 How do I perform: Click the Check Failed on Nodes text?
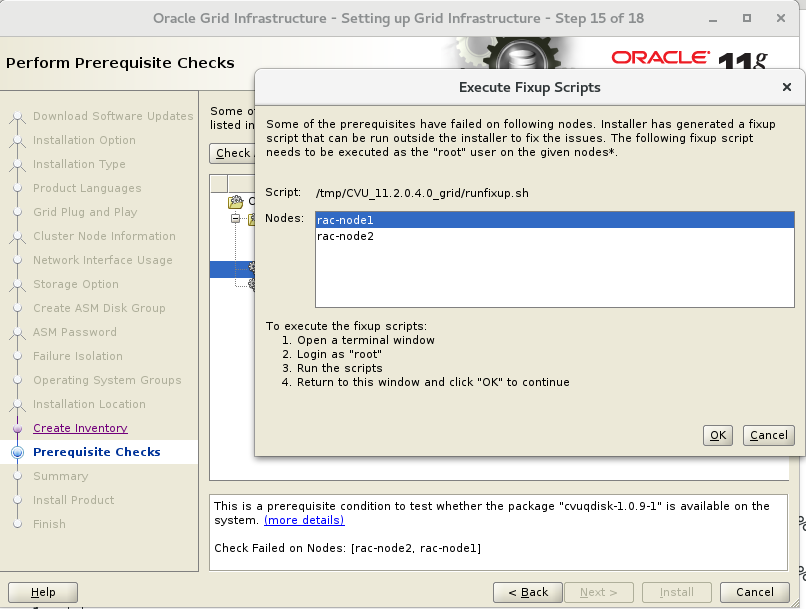[347, 548]
